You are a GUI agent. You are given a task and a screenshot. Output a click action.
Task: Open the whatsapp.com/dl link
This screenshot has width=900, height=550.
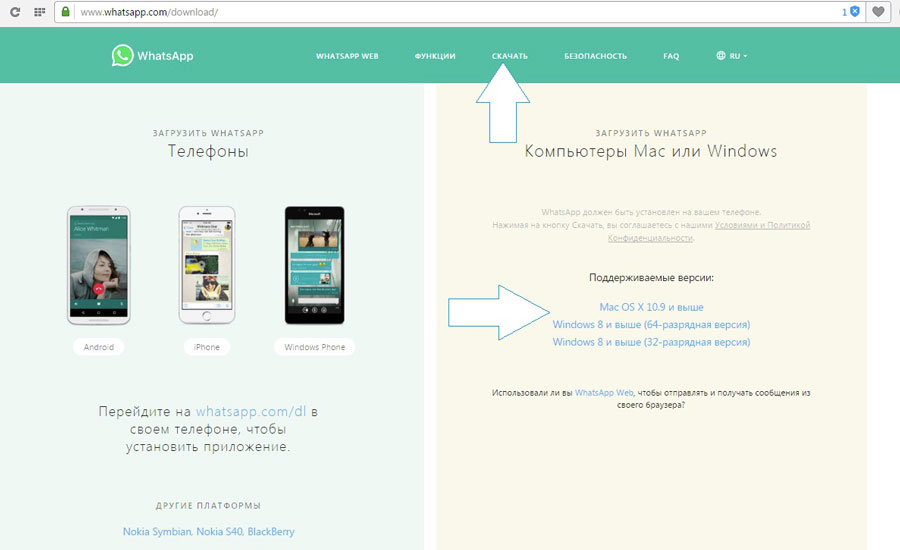[251, 412]
